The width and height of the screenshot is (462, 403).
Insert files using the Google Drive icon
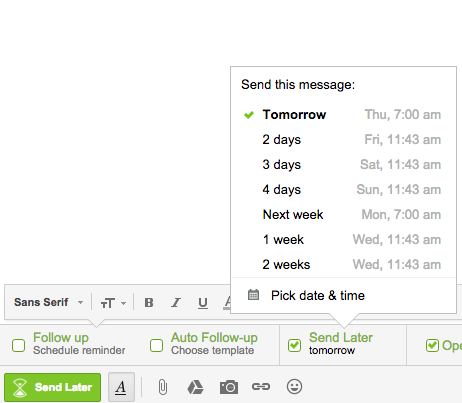click(195, 387)
